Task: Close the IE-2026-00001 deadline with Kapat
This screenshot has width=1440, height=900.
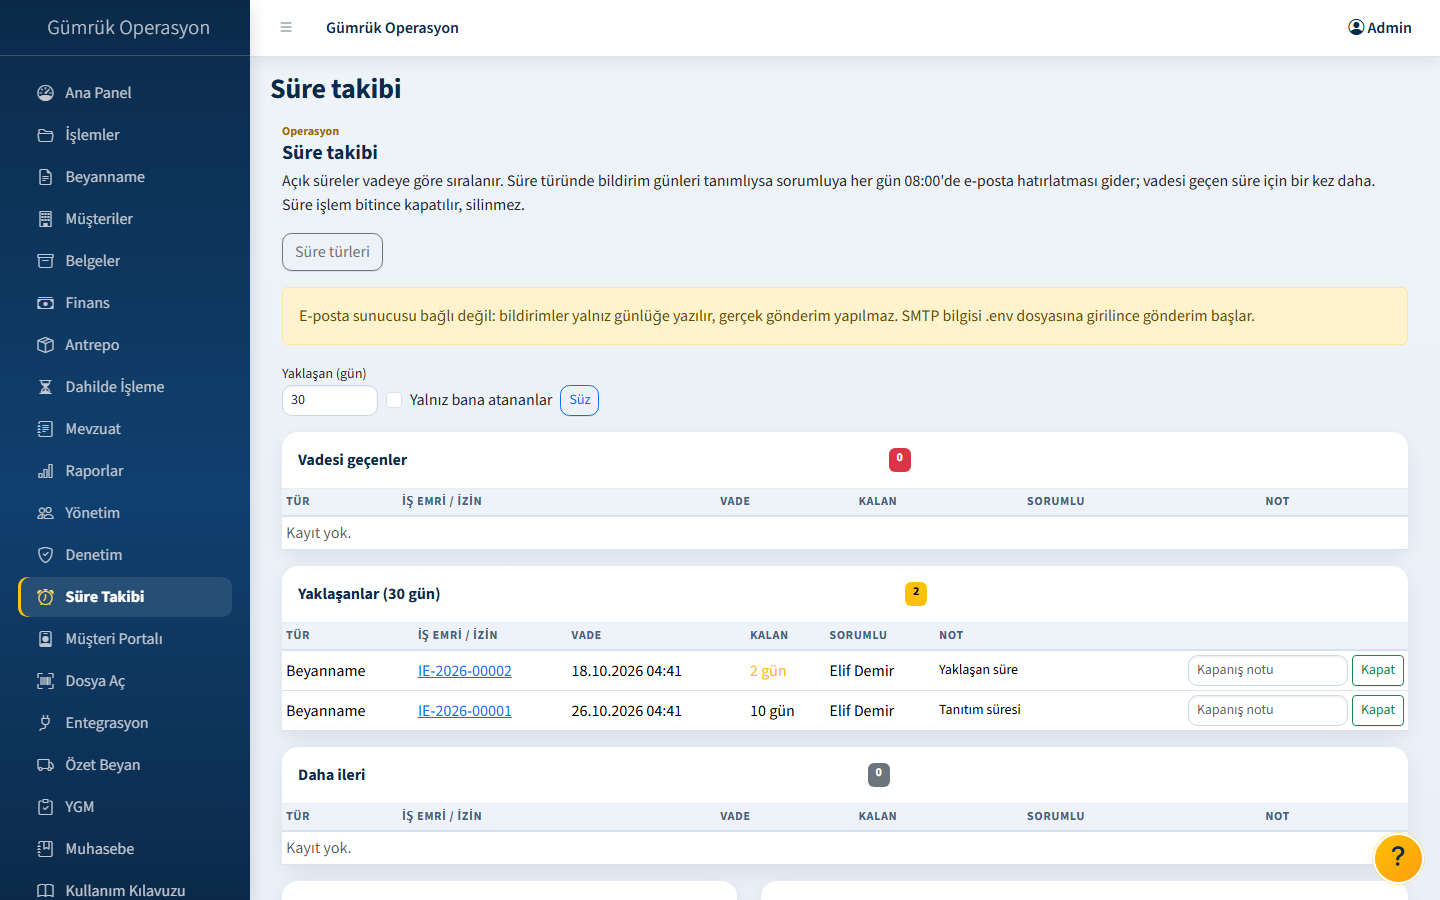Action: pyautogui.click(x=1378, y=710)
